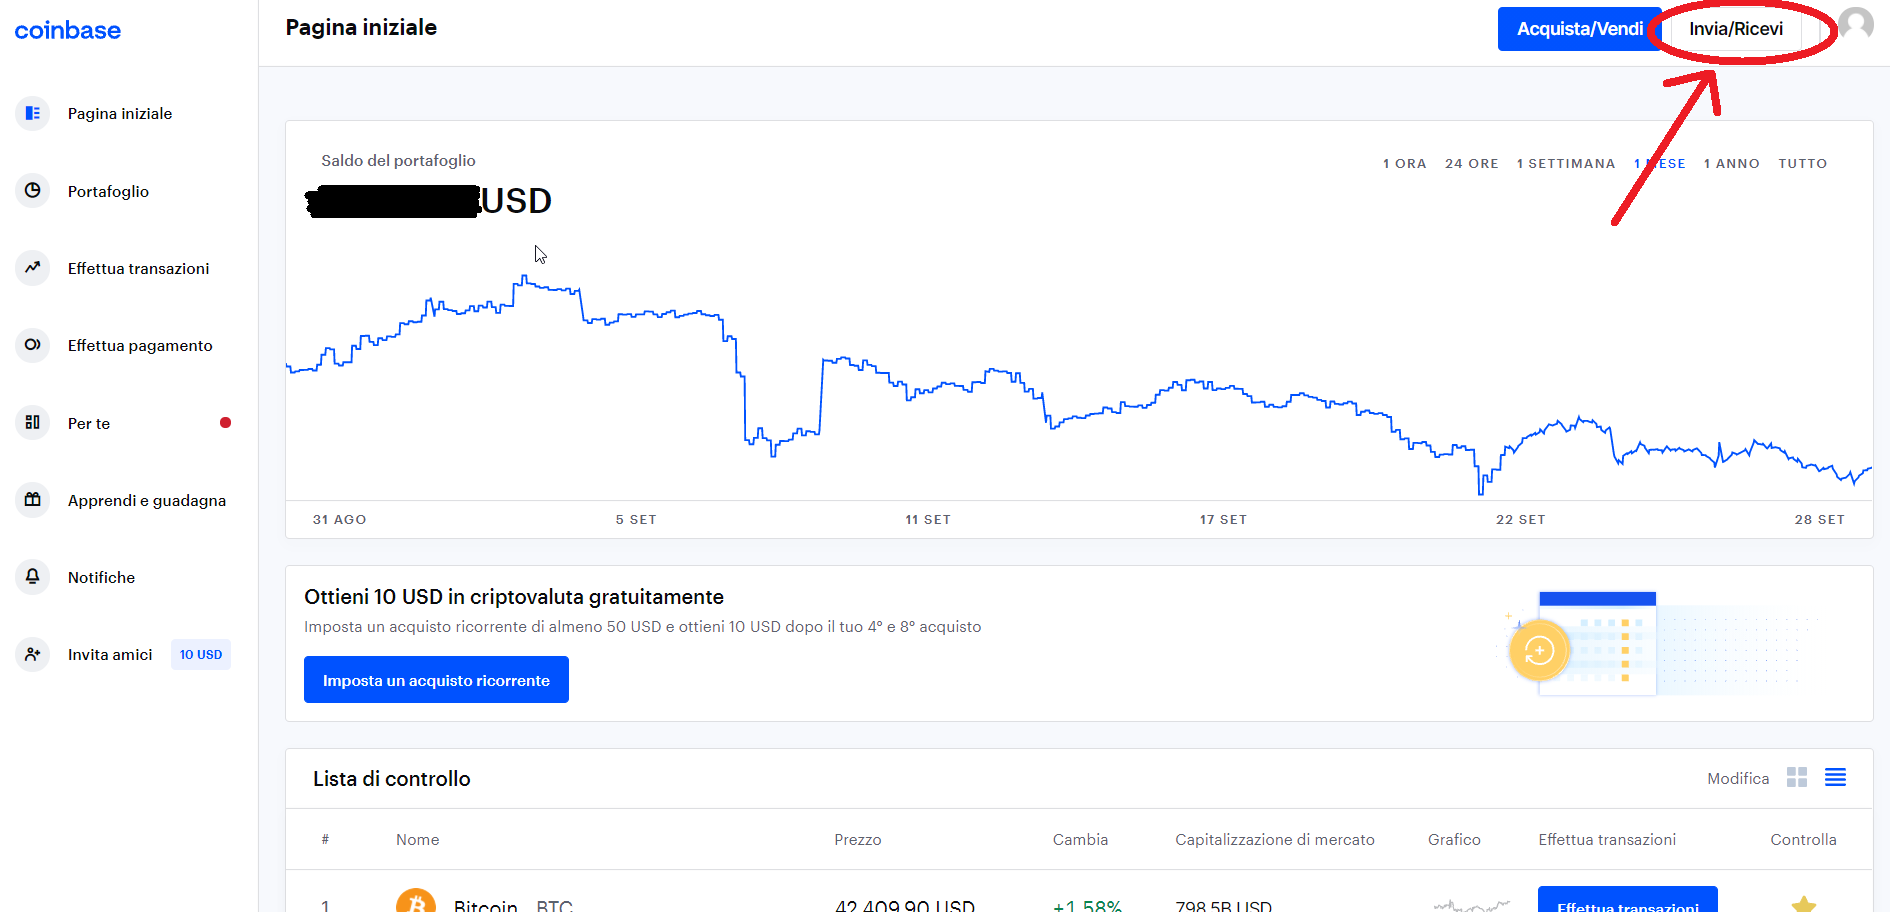Click the Modifica link in Lista di controllo

[x=1738, y=778]
